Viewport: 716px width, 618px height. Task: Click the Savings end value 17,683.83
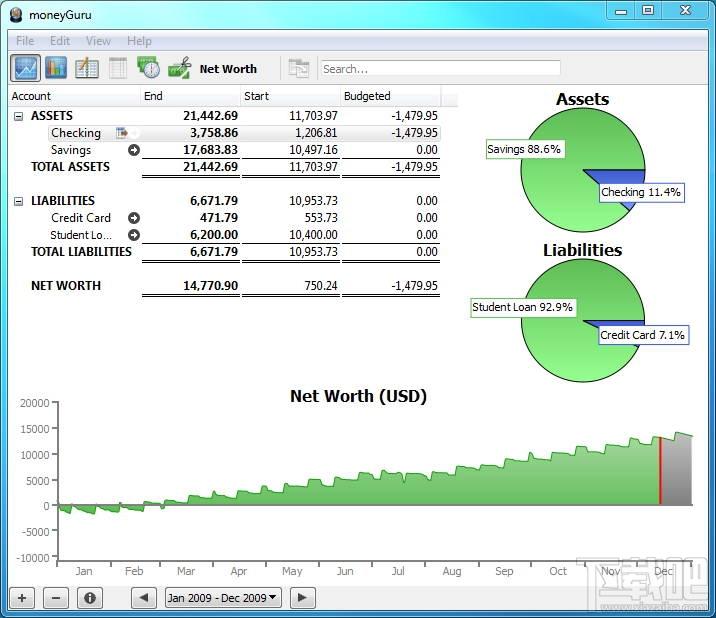(x=211, y=150)
